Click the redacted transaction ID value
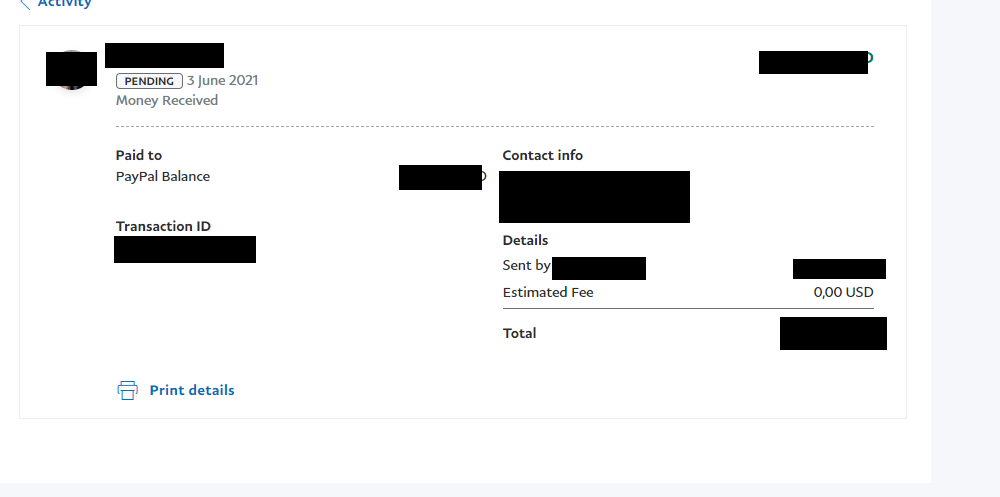Viewport: 1000px width, 497px height. pyautogui.click(x=185, y=249)
